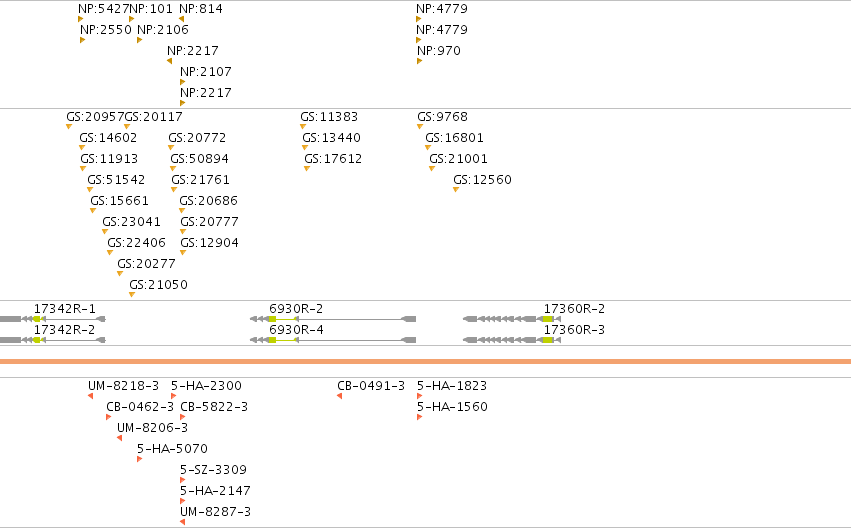Image resolution: width=851 pixels, height=528 pixels.
Task: Click the left-pointing marker under NP:814
Action: (x=182, y=19)
